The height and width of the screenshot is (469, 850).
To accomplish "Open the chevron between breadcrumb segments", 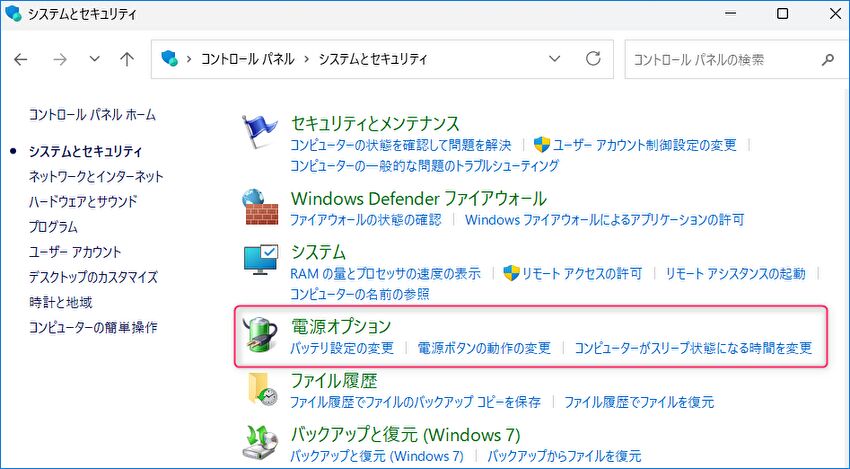I will coord(306,59).
